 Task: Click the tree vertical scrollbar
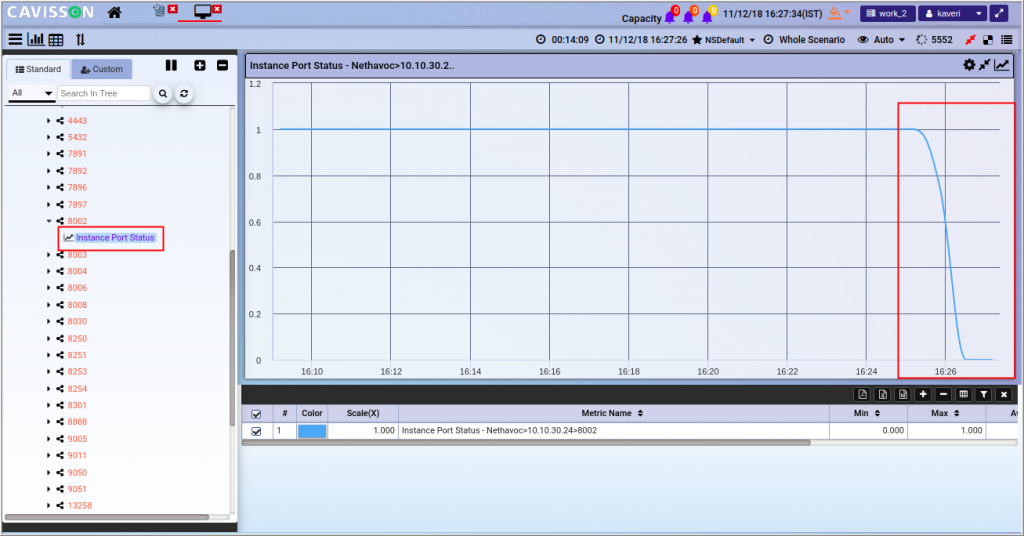click(x=232, y=338)
